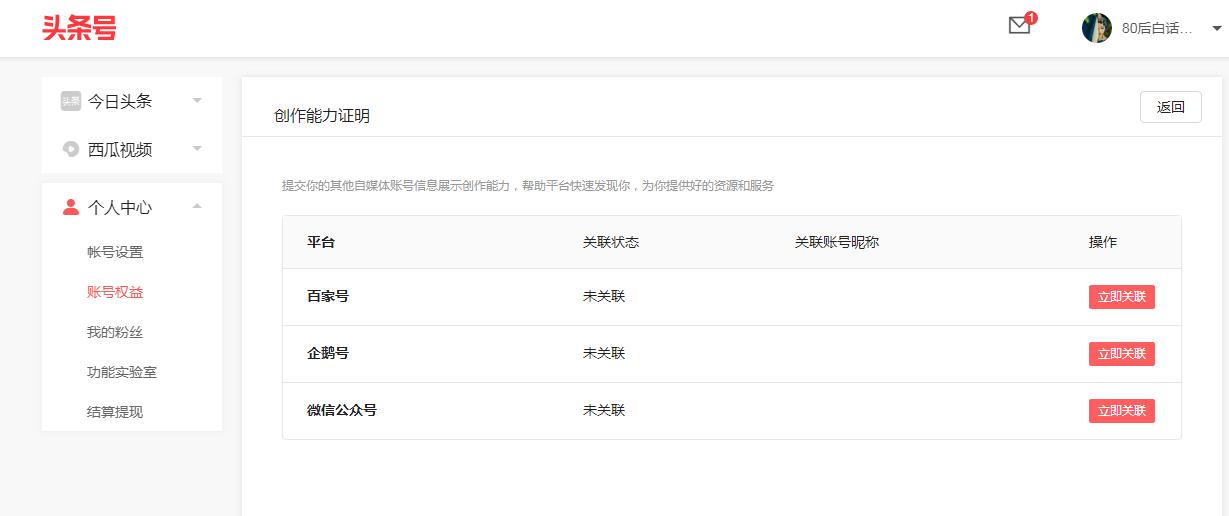
Task: Open the mail notifications envelope icon
Action: pos(1019,27)
